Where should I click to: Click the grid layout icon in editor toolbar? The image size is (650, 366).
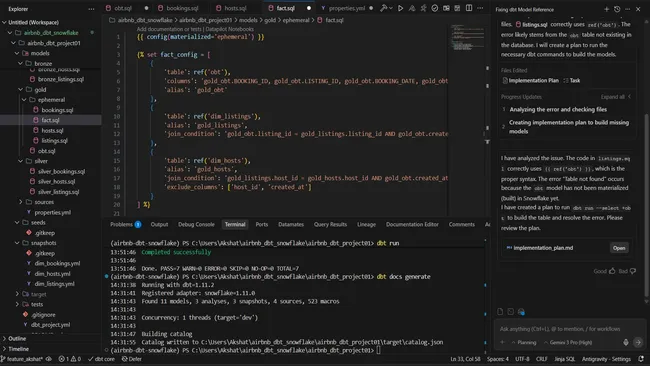pyautogui.click(x=457, y=8)
